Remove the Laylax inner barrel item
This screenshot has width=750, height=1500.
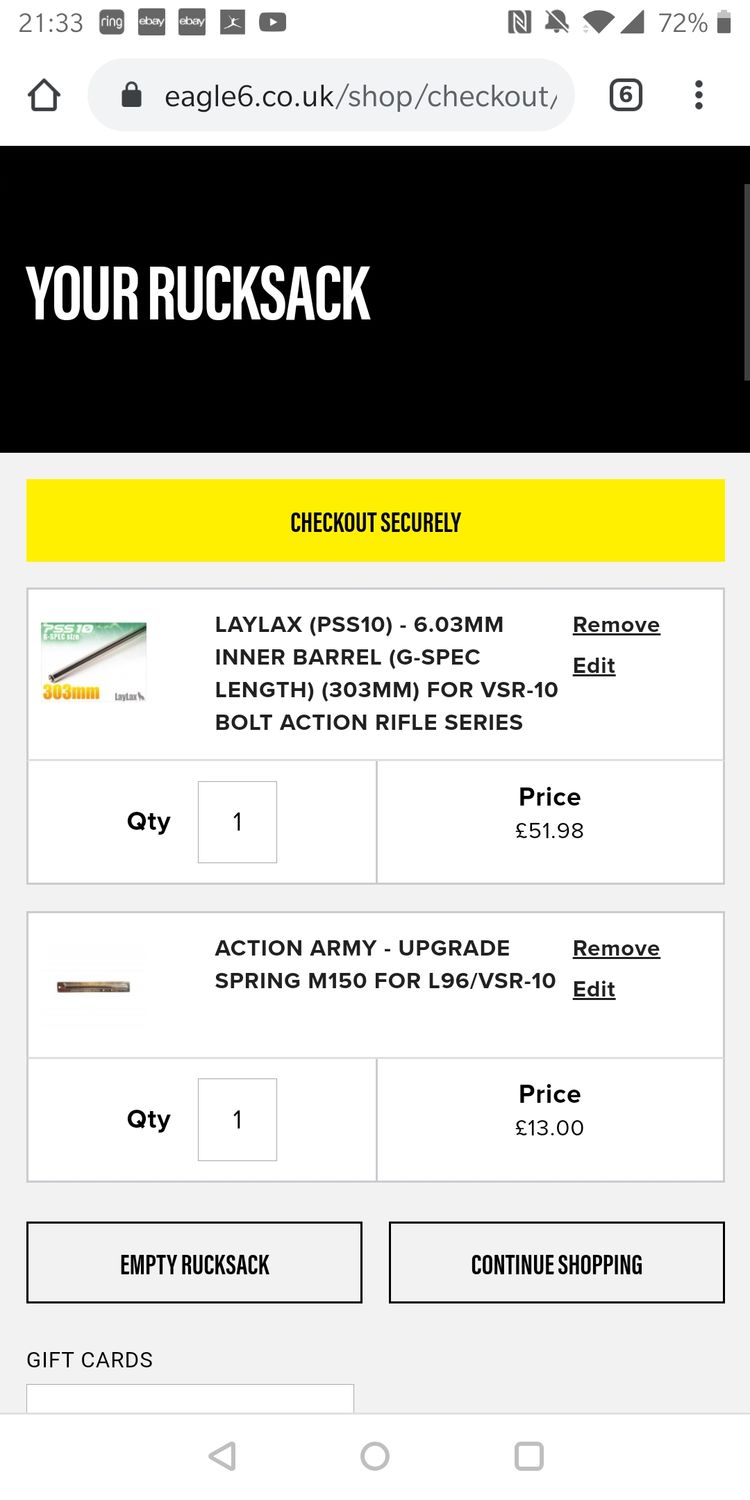point(616,625)
